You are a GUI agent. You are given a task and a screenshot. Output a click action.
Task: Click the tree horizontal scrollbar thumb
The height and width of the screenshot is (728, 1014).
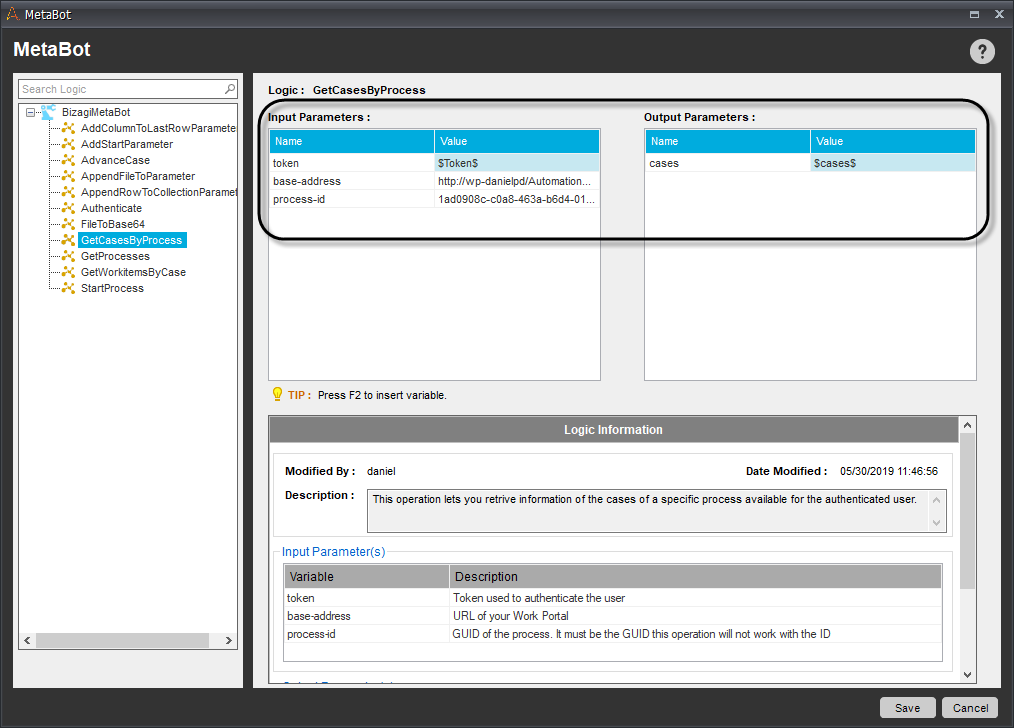122,640
